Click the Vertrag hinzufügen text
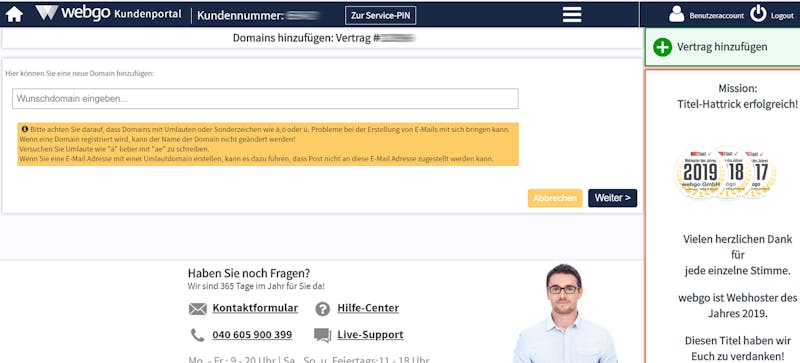 tap(722, 47)
